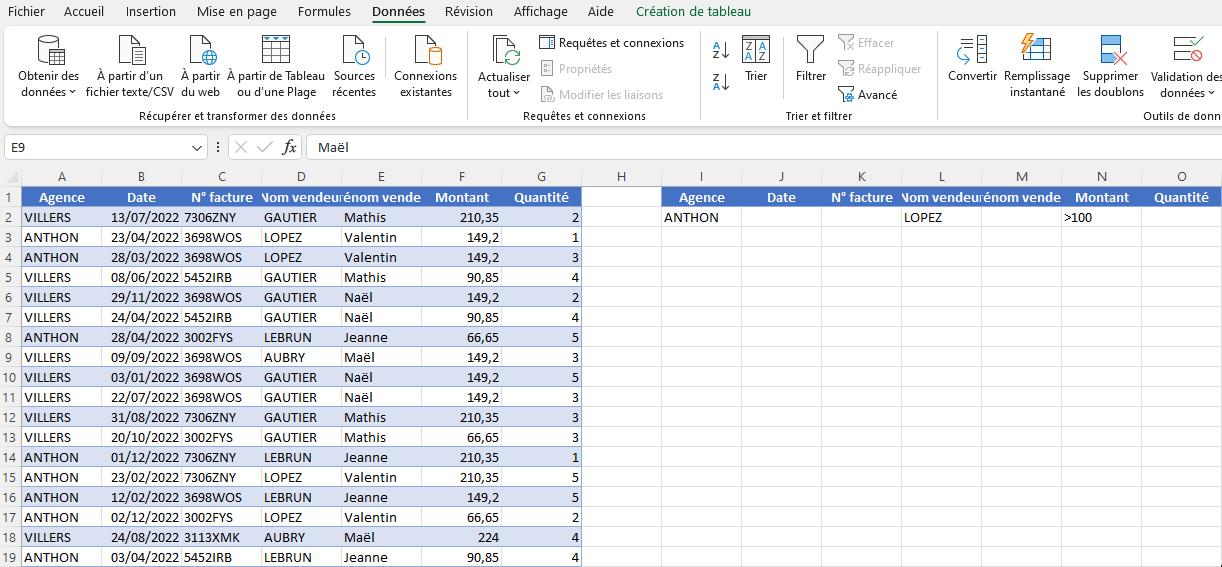The image size is (1222, 567).
Task: Select the N° facture header in column K
Action: pos(861,197)
